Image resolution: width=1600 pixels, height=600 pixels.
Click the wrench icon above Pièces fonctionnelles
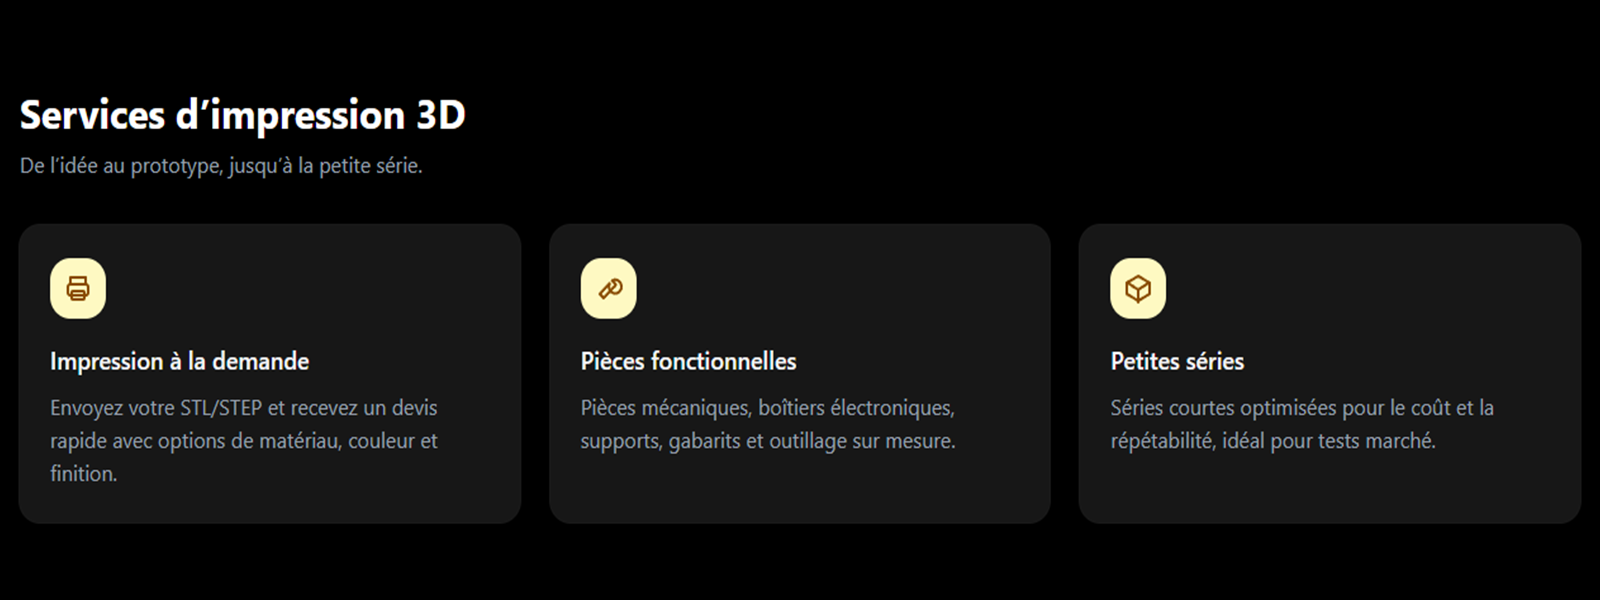(x=608, y=289)
